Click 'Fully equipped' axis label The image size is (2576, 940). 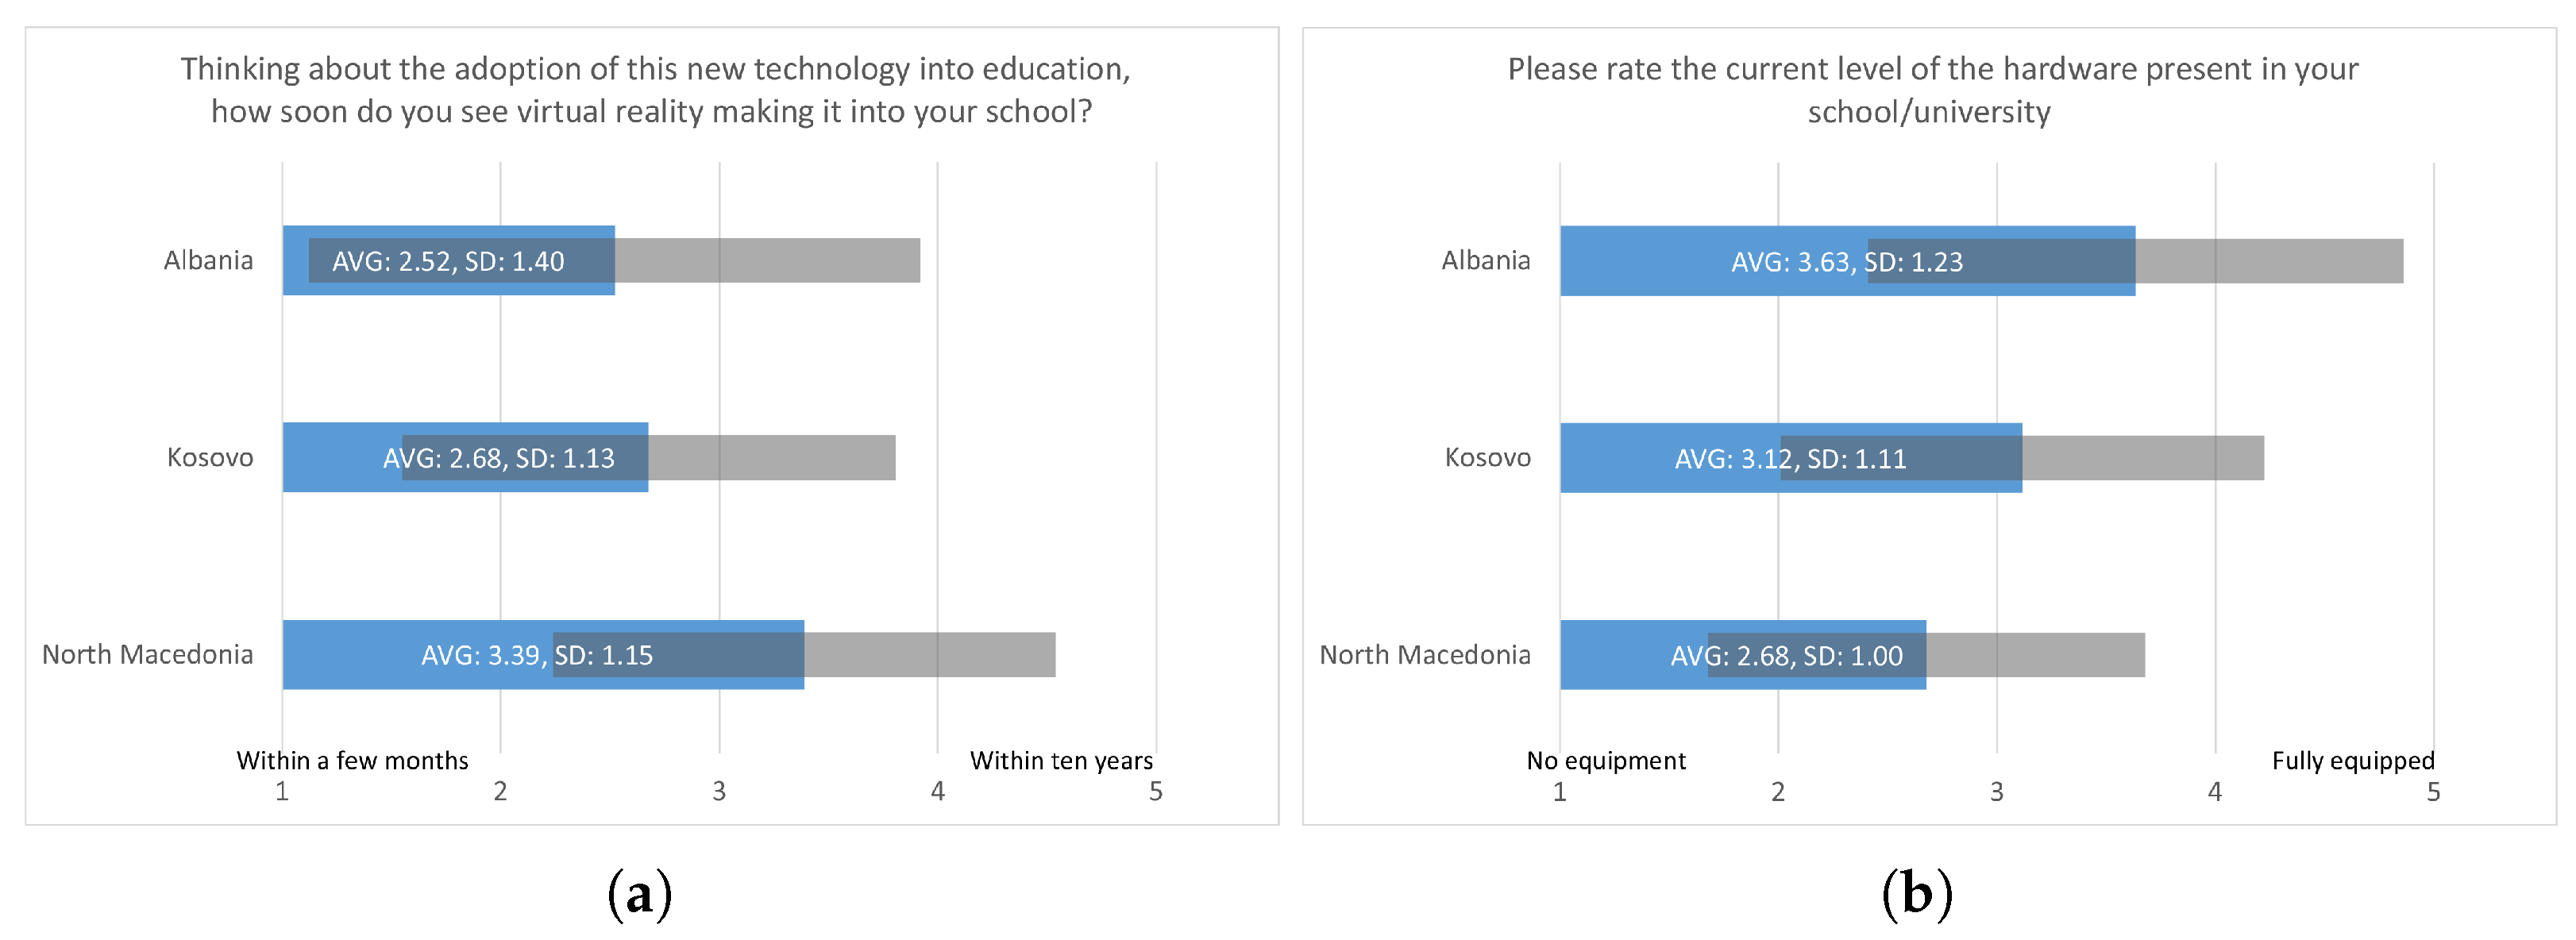[x=2352, y=761]
